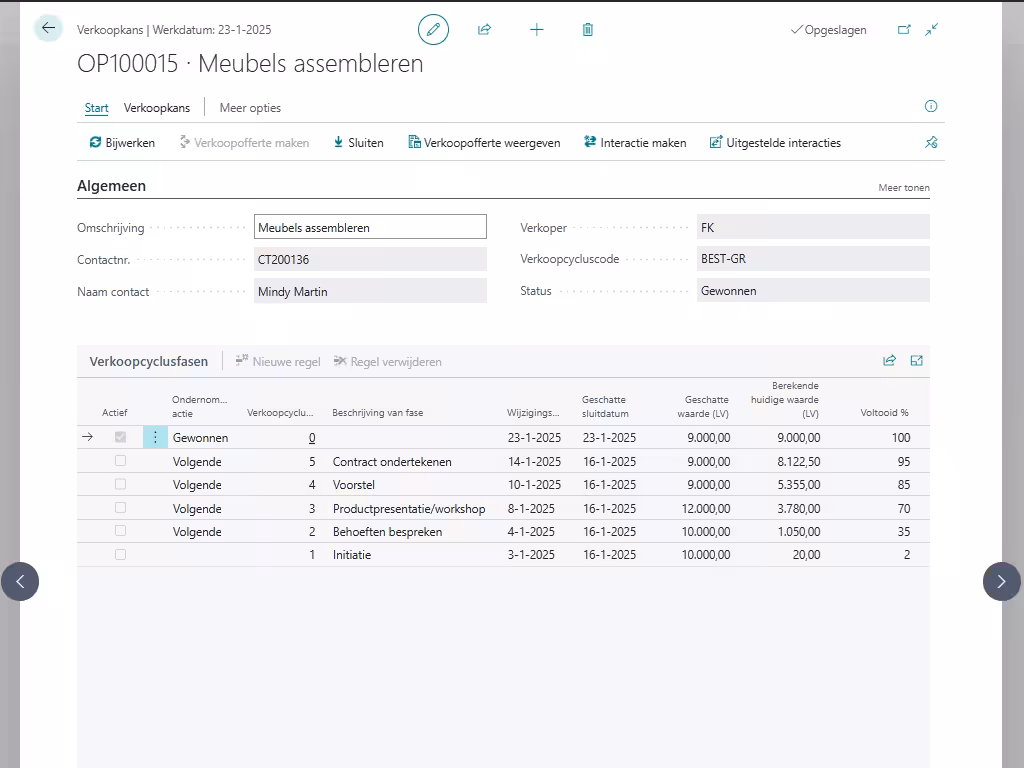1024x768 pixels.
Task: Toggle Actief checkbox for Voorstel row
Action: 121,484
